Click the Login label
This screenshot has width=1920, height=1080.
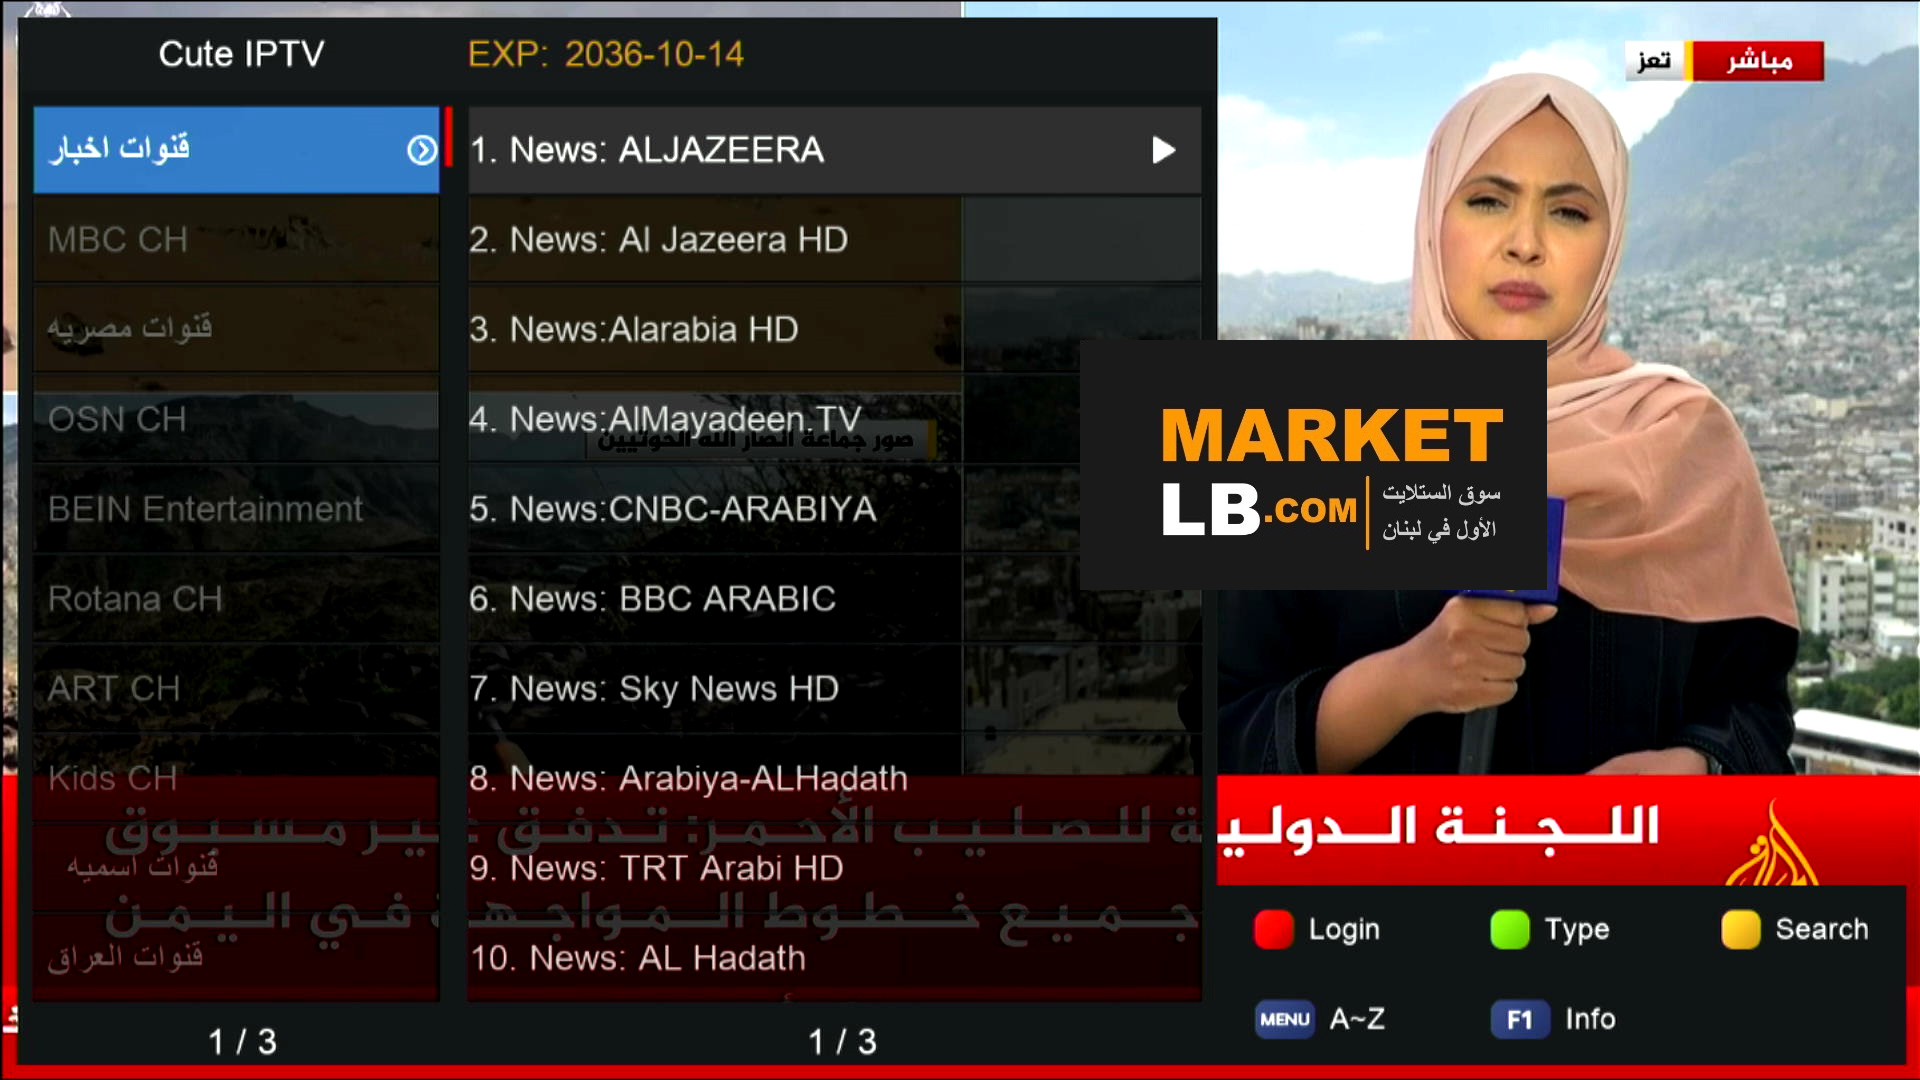1344,930
